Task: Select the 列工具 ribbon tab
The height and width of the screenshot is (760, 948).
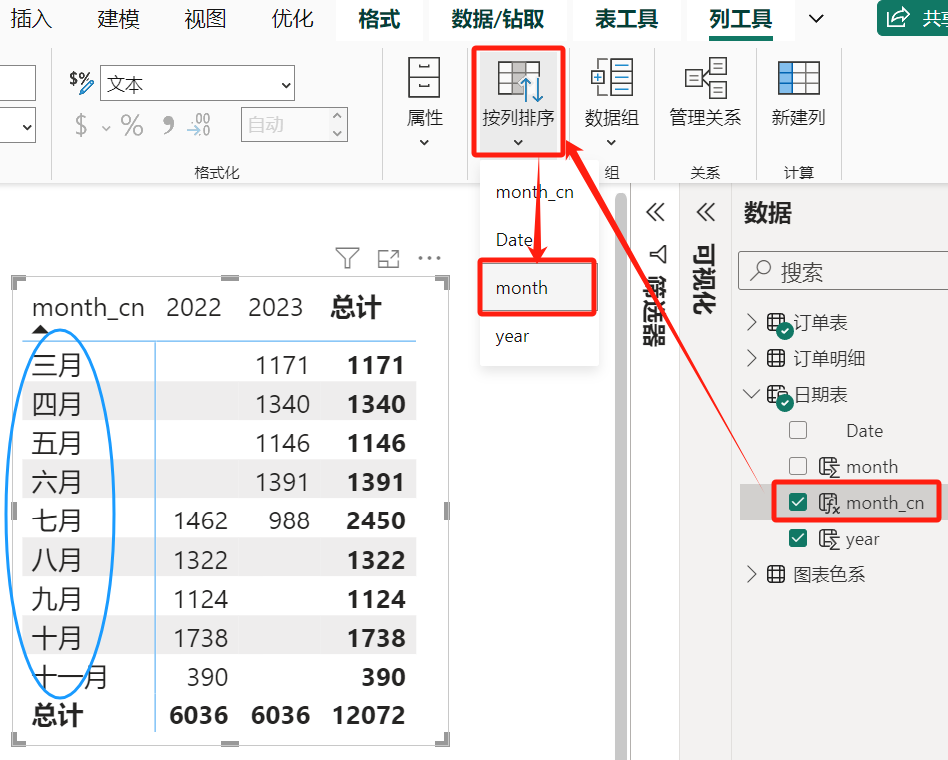Action: [x=741, y=19]
